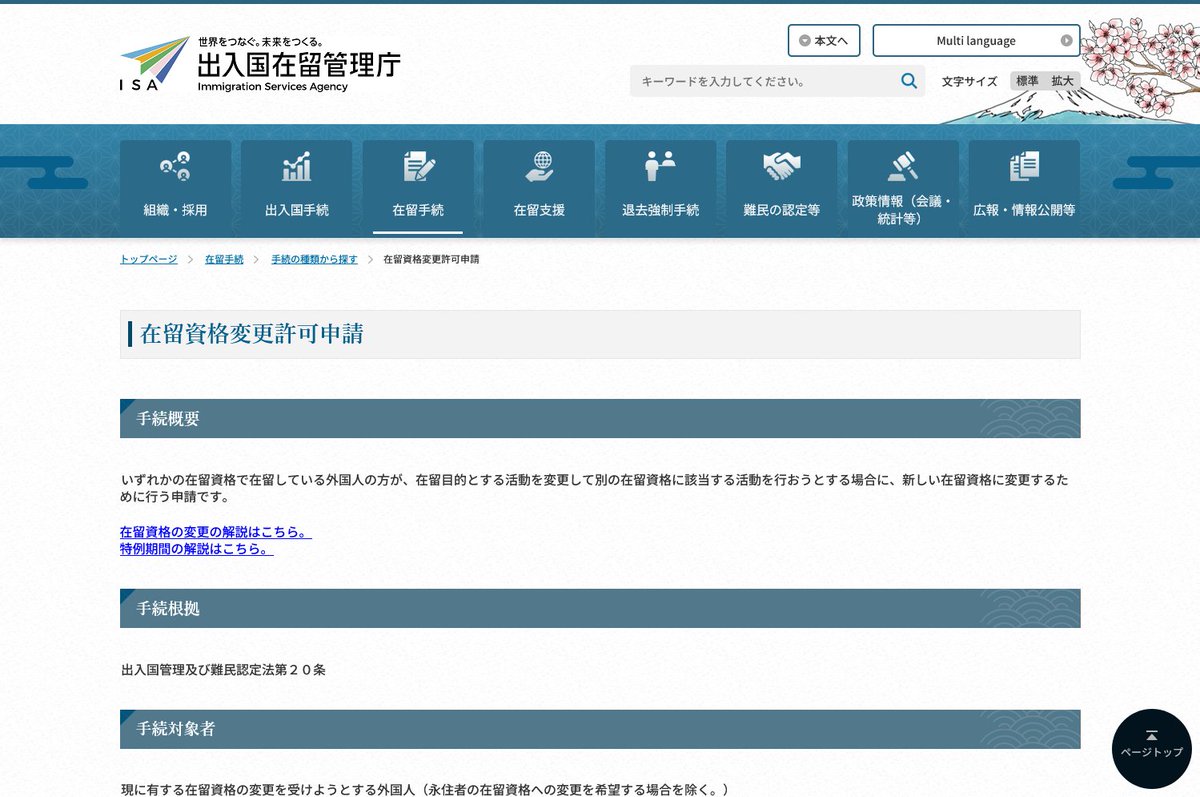Viewport: 1200px width, 797px height.
Task: Click the 手続根拠 section heading
Action: coord(168,609)
